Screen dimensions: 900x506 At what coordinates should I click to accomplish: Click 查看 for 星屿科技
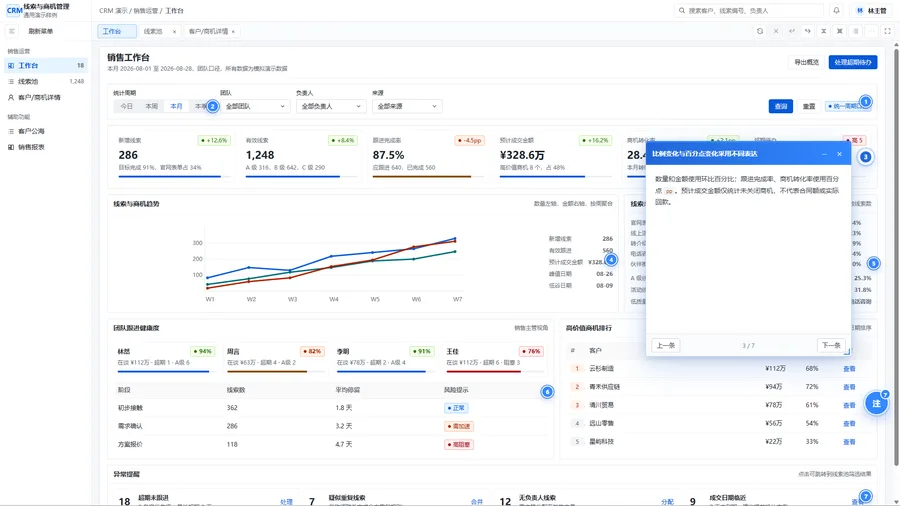849,442
